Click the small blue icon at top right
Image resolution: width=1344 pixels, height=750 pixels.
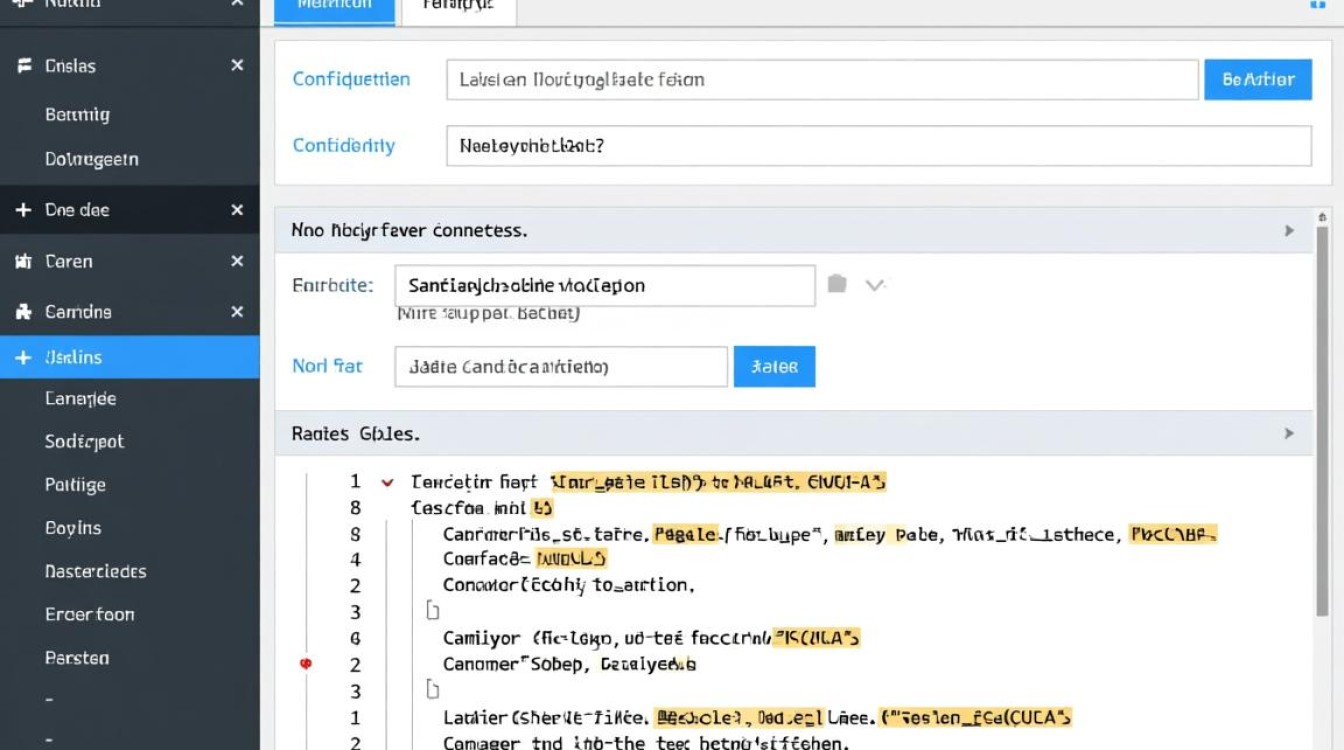1317,5
